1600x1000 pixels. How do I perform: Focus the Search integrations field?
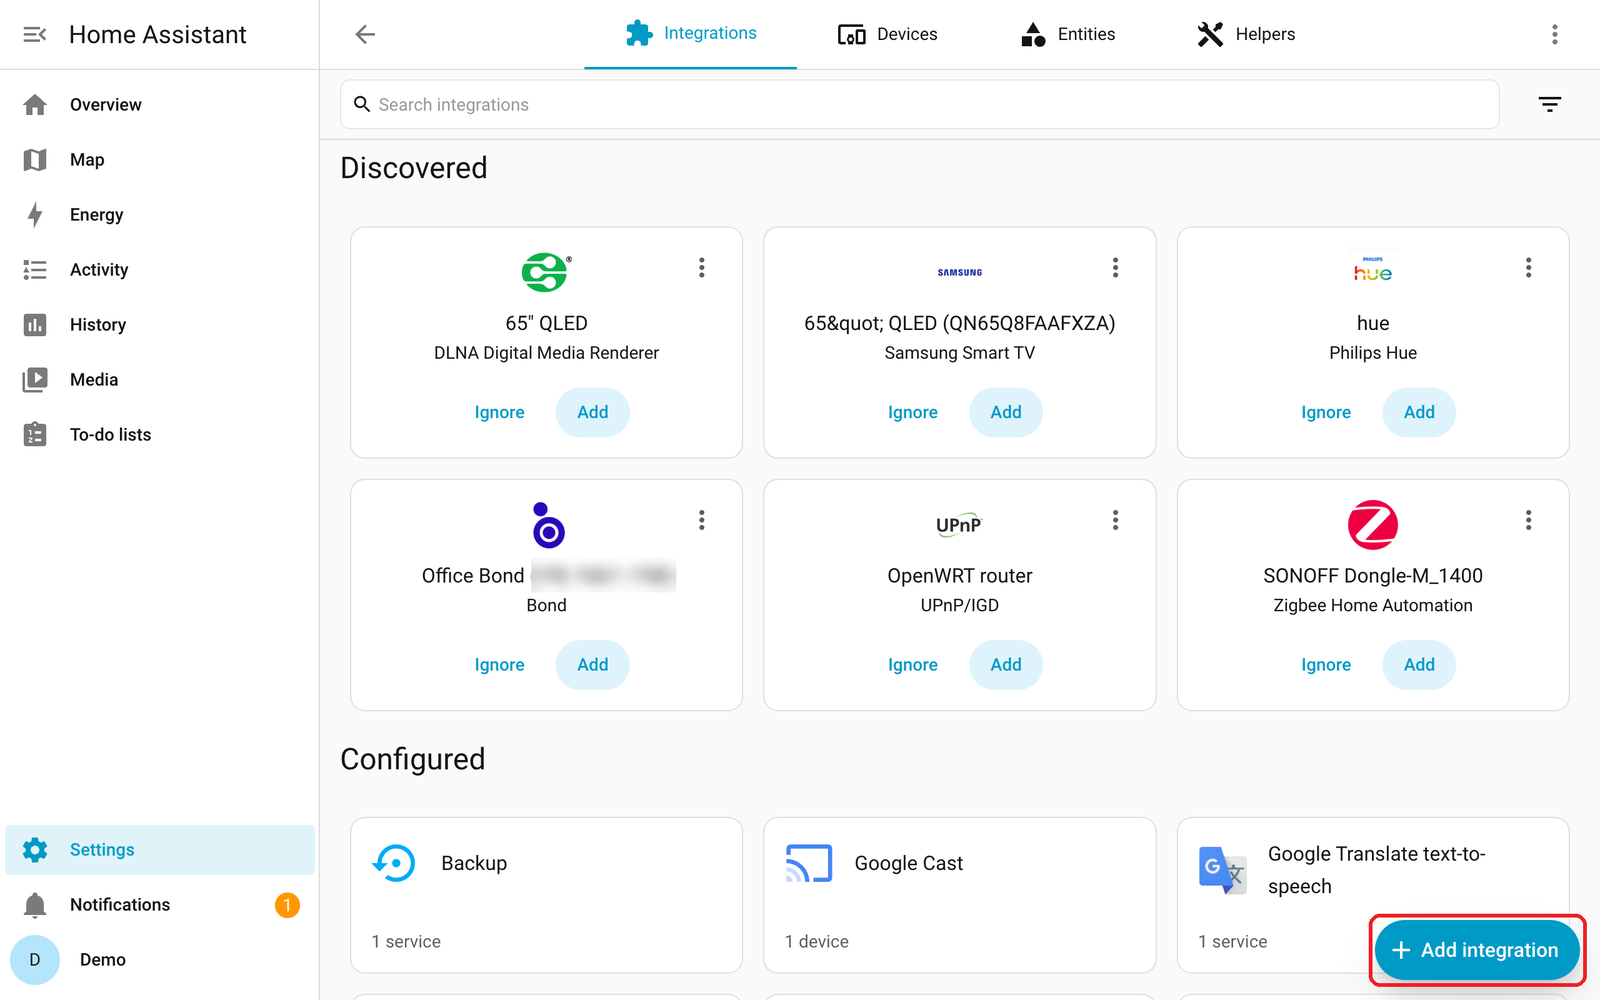919,104
